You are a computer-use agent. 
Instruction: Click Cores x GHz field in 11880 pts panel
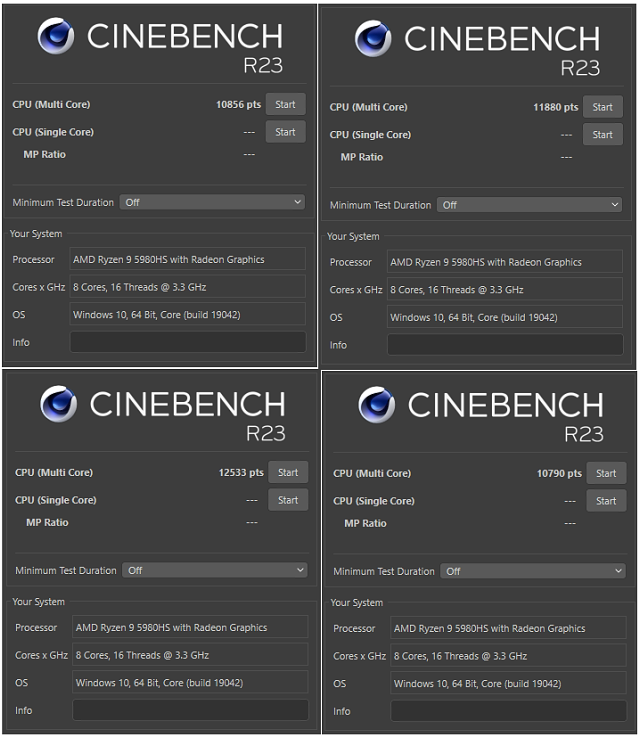coord(505,290)
